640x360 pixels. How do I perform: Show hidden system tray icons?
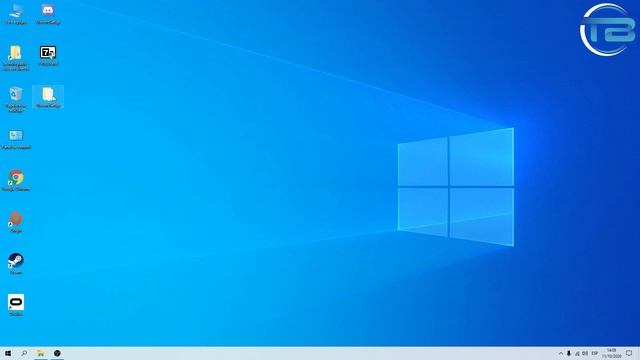pyautogui.click(x=560, y=353)
